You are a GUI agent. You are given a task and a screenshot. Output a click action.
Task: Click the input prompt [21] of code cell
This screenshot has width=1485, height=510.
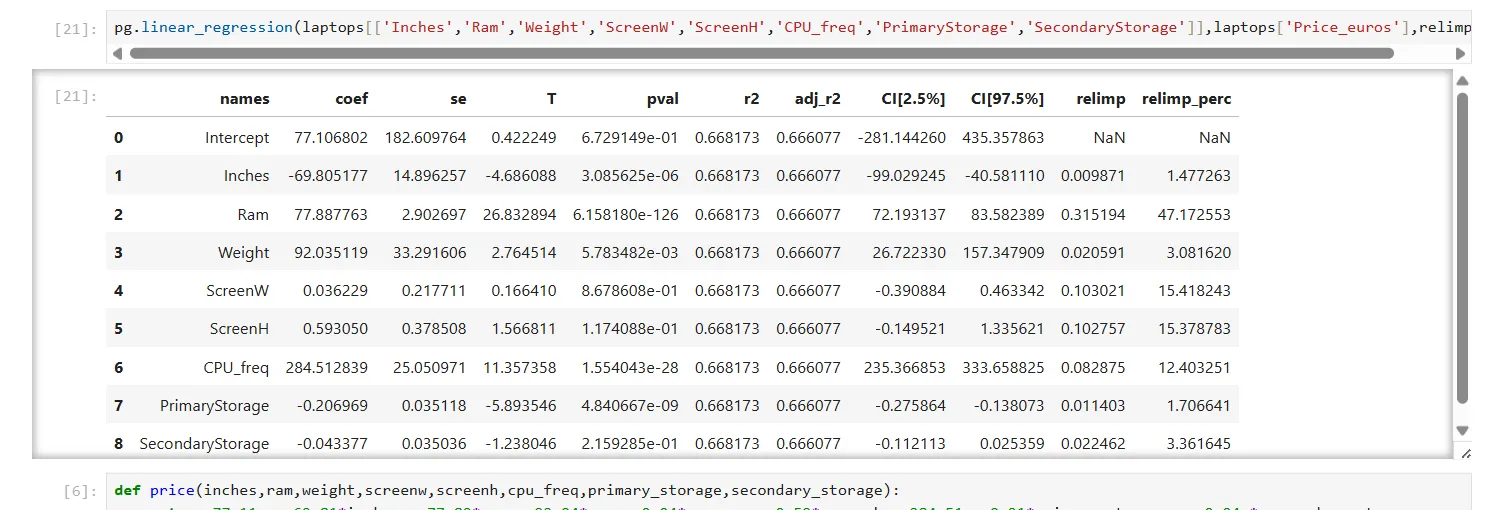click(x=75, y=27)
